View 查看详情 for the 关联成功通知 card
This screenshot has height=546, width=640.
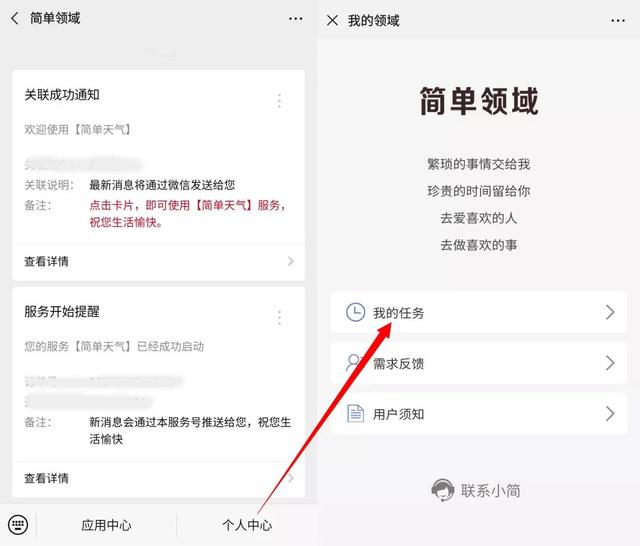(47, 261)
